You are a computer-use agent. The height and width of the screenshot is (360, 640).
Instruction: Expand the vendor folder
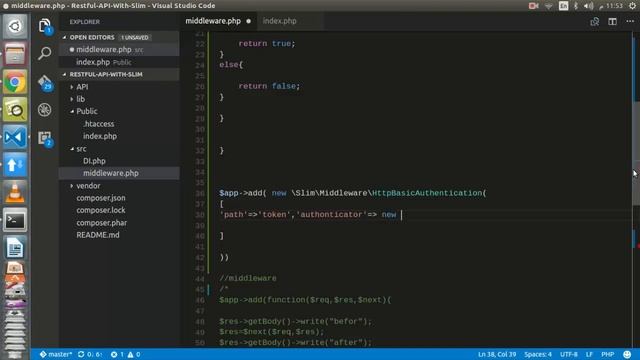88,186
